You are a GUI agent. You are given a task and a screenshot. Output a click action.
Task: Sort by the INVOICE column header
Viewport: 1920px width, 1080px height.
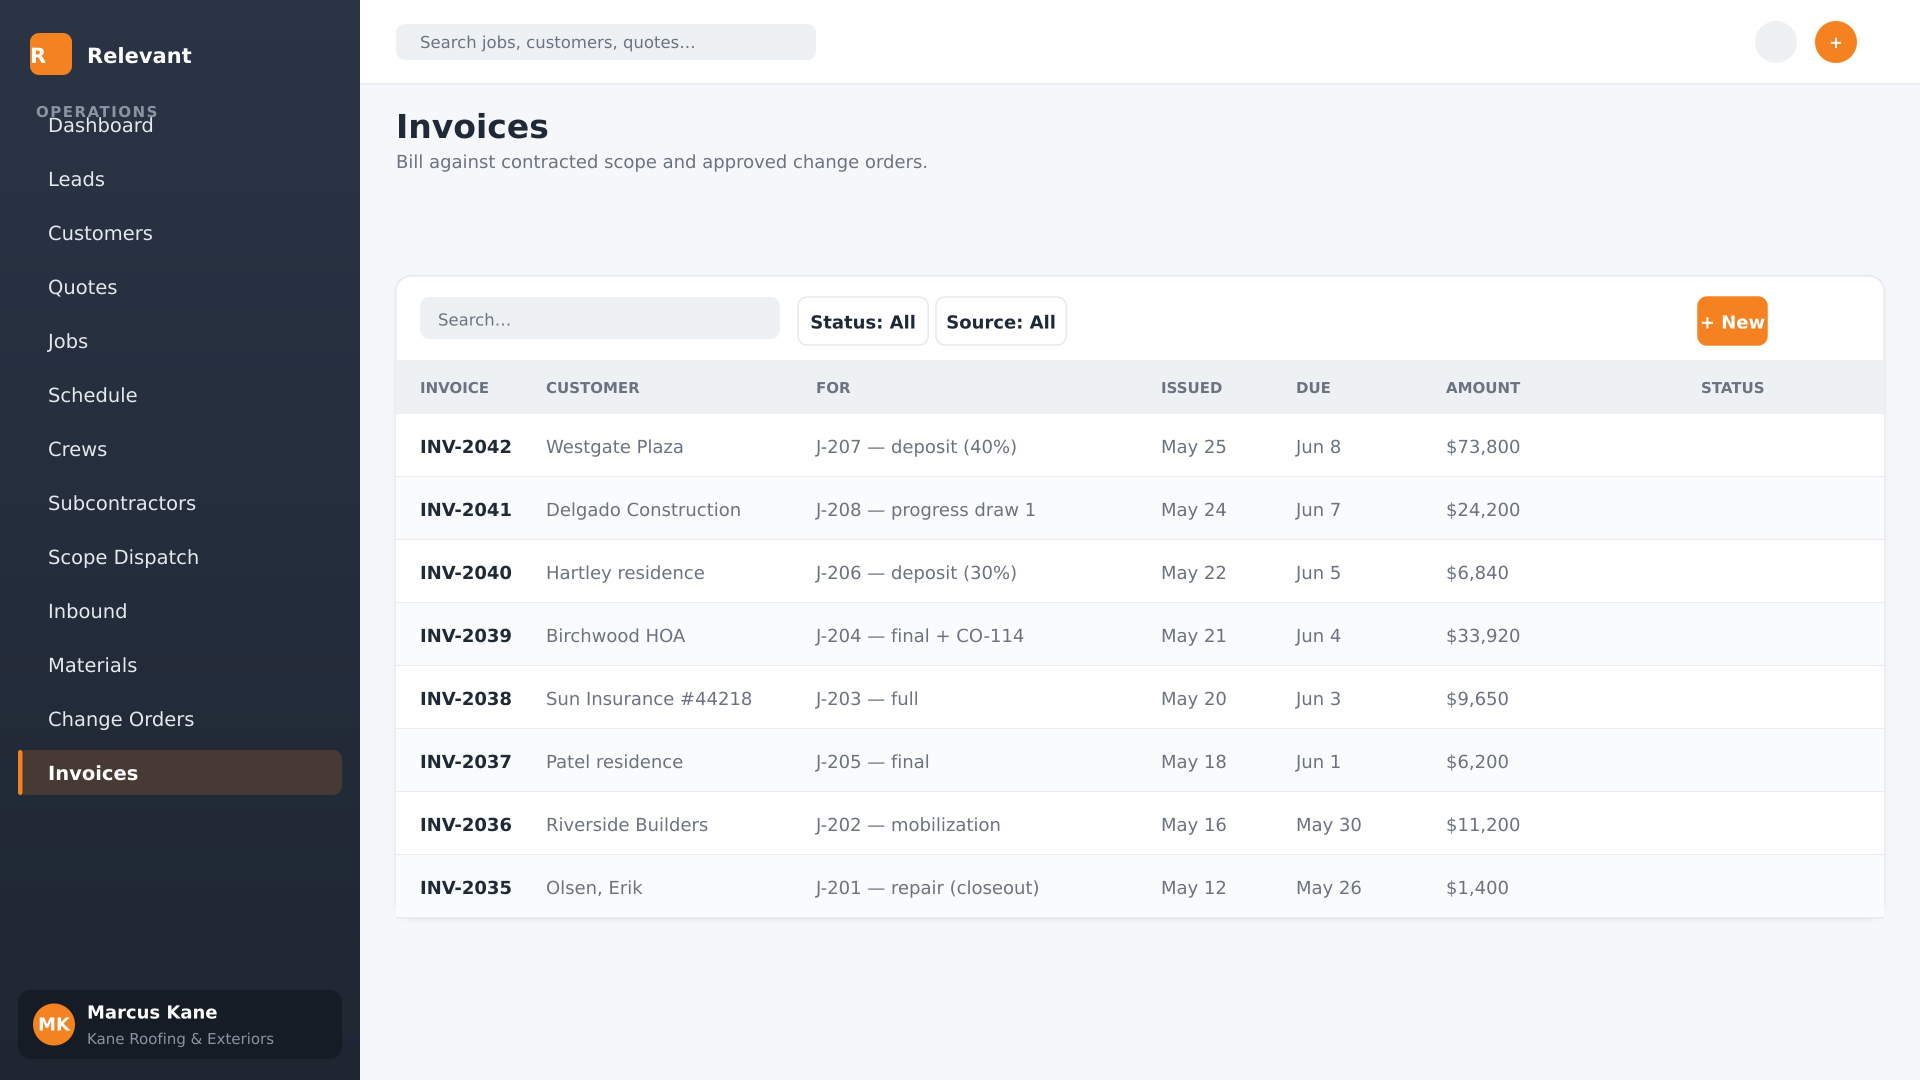[x=454, y=388]
